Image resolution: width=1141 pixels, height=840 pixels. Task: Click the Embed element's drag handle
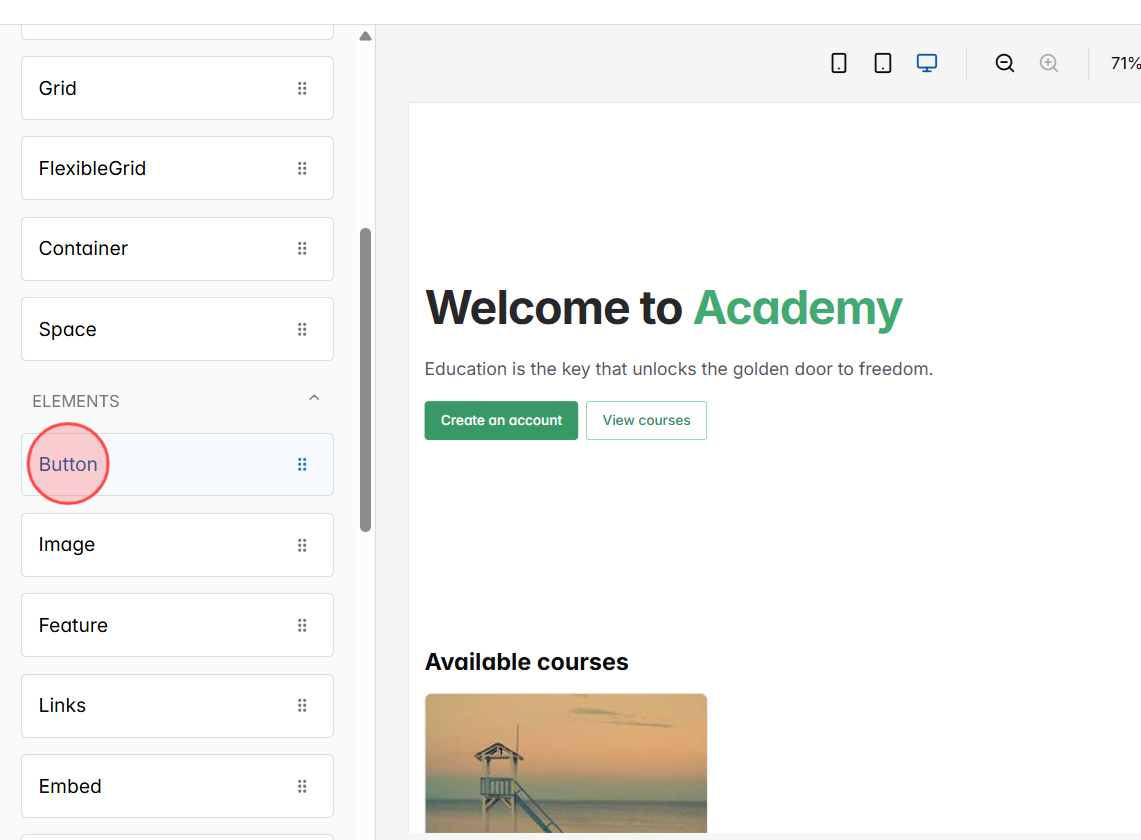pos(302,786)
